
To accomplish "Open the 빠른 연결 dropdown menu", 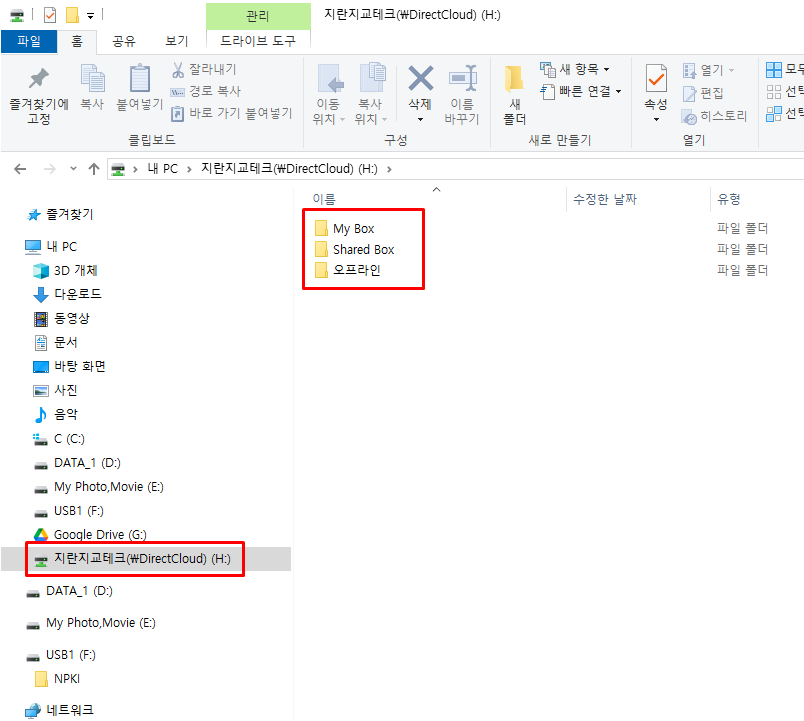I will 581,92.
